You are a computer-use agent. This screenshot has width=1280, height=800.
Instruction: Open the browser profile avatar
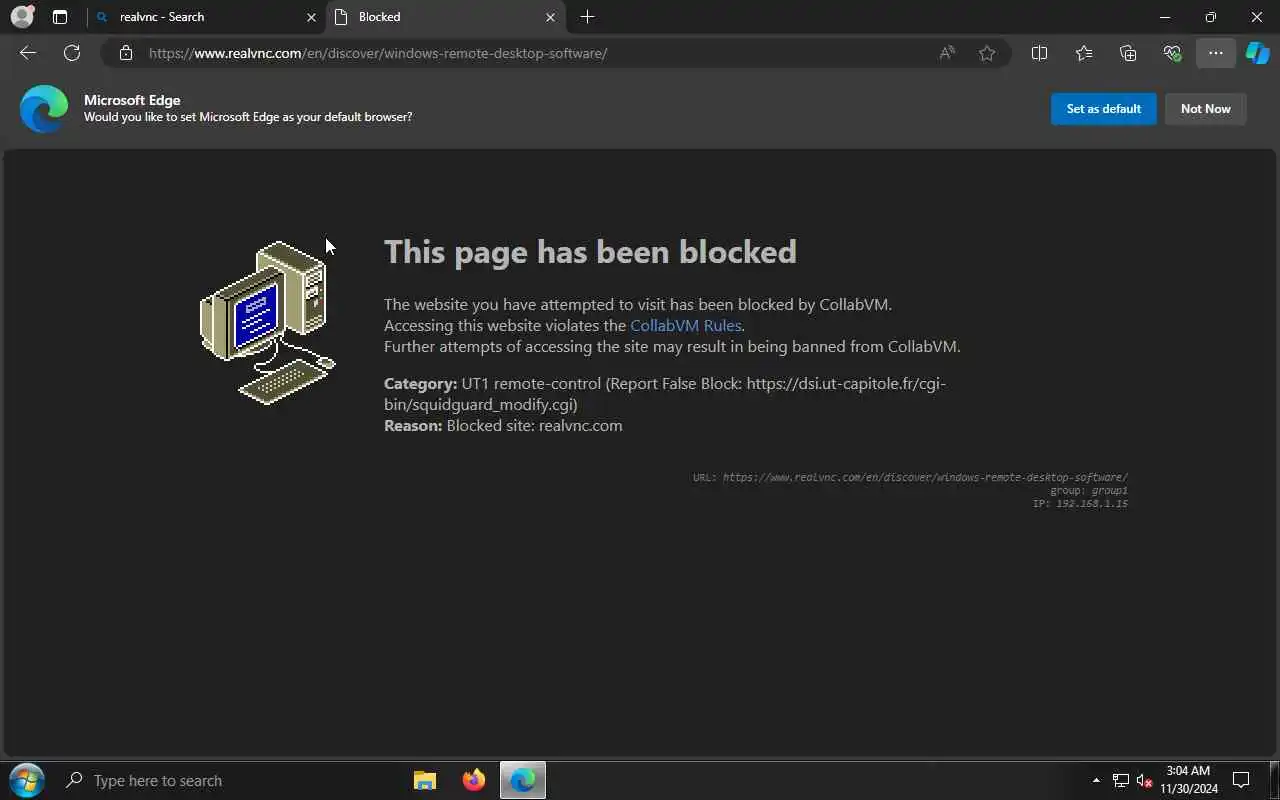click(22, 17)
